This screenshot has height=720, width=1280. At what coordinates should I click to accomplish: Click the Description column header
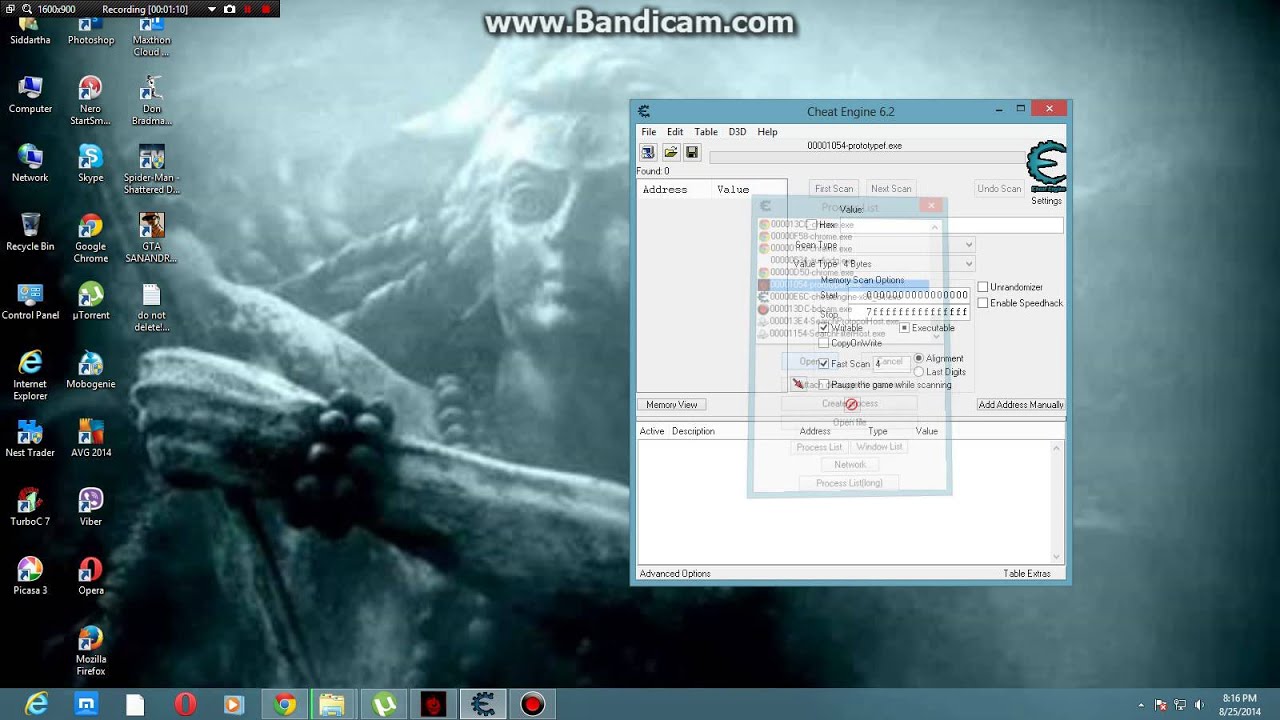(693, 431)
